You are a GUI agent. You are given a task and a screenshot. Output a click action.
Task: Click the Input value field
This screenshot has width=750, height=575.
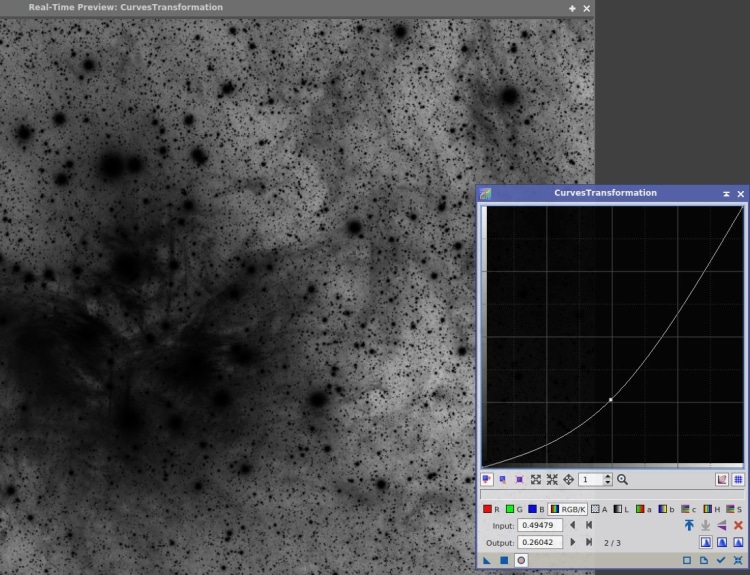540,525
